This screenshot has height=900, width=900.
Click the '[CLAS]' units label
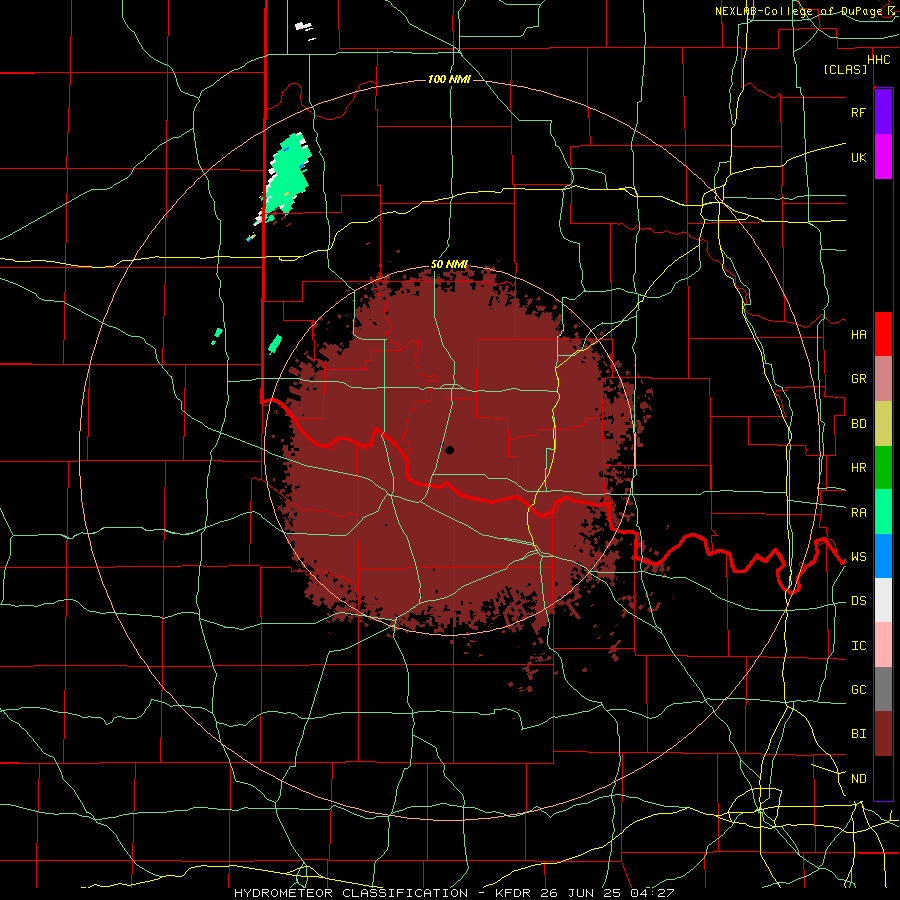845,69
